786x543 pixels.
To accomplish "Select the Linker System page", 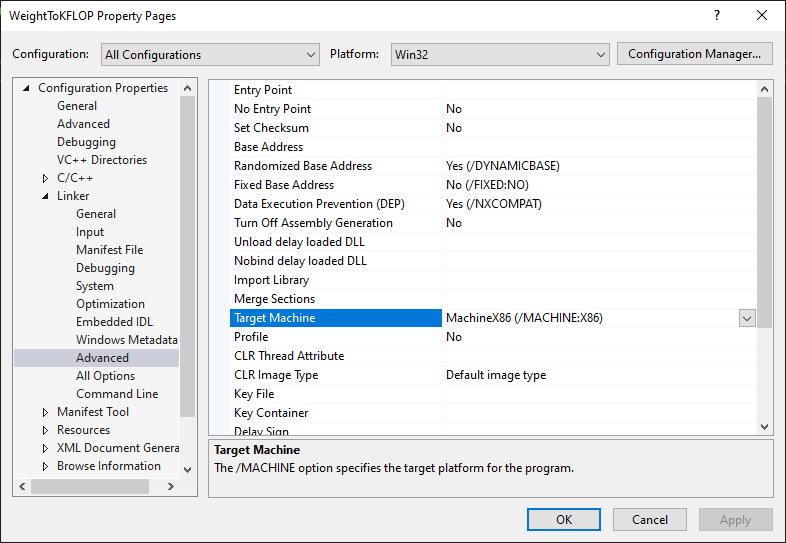I will pos(95,286).
